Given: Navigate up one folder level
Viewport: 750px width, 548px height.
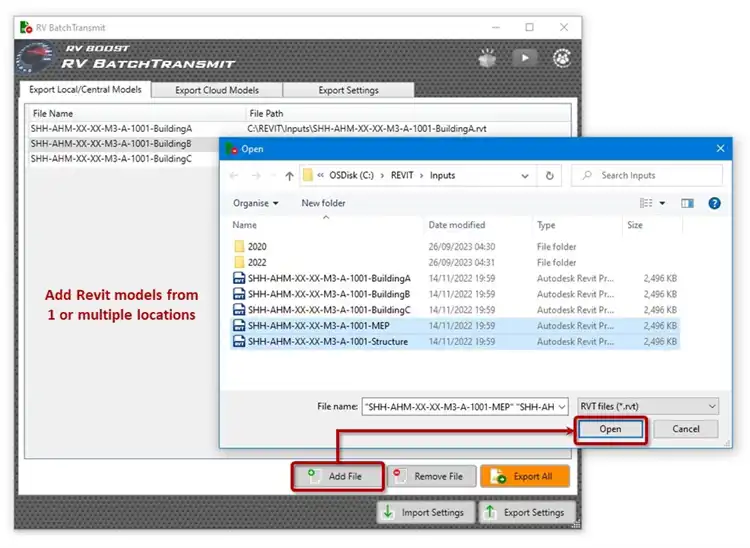Looking at the screenshot, I should [x=289, y=176].
